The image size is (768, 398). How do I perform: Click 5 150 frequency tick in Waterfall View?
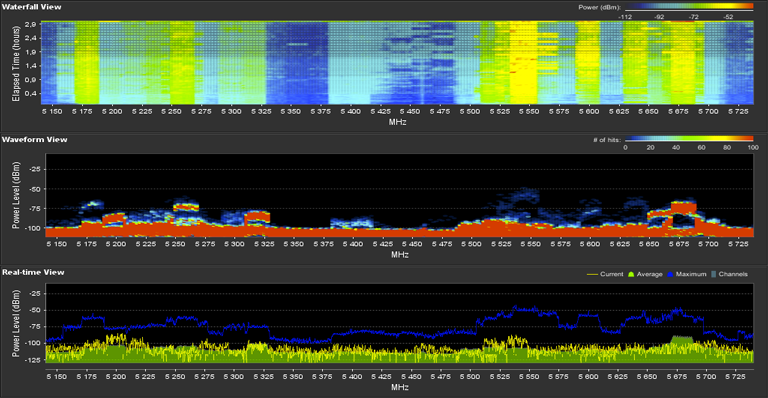point(52,112)
